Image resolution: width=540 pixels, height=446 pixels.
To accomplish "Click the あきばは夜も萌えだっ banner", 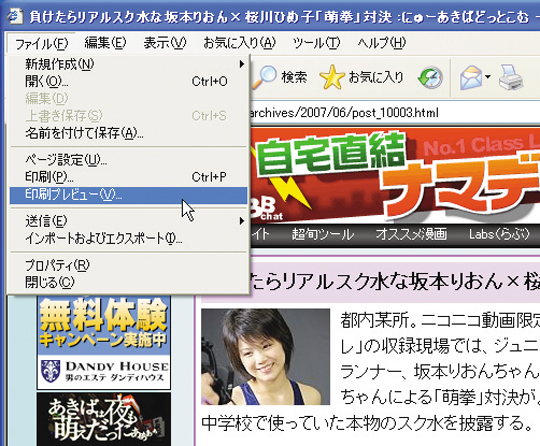I will coord(104,419).
